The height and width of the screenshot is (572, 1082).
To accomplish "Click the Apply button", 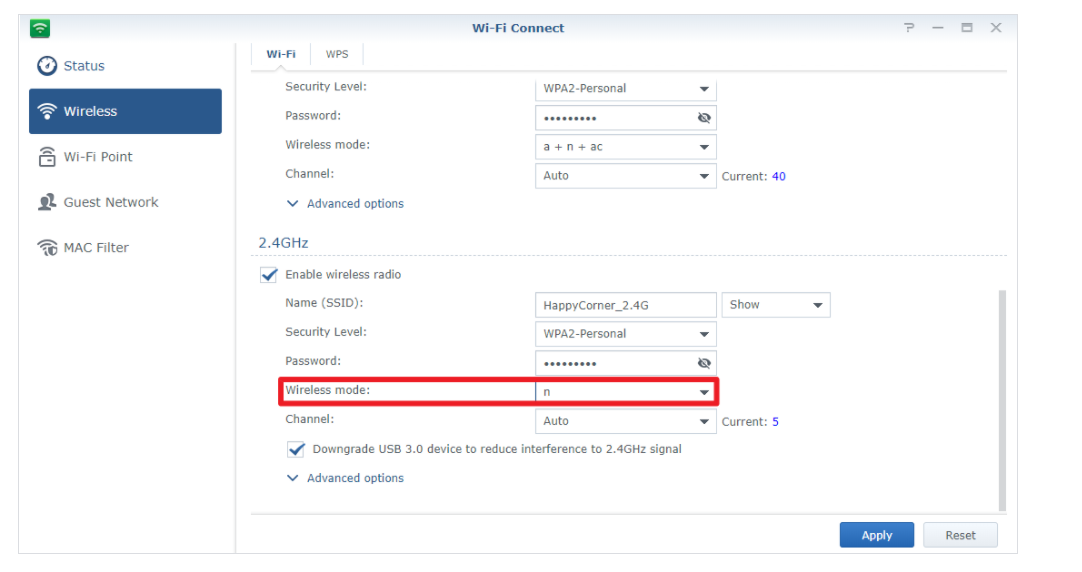I will click(x=876, y=535).
